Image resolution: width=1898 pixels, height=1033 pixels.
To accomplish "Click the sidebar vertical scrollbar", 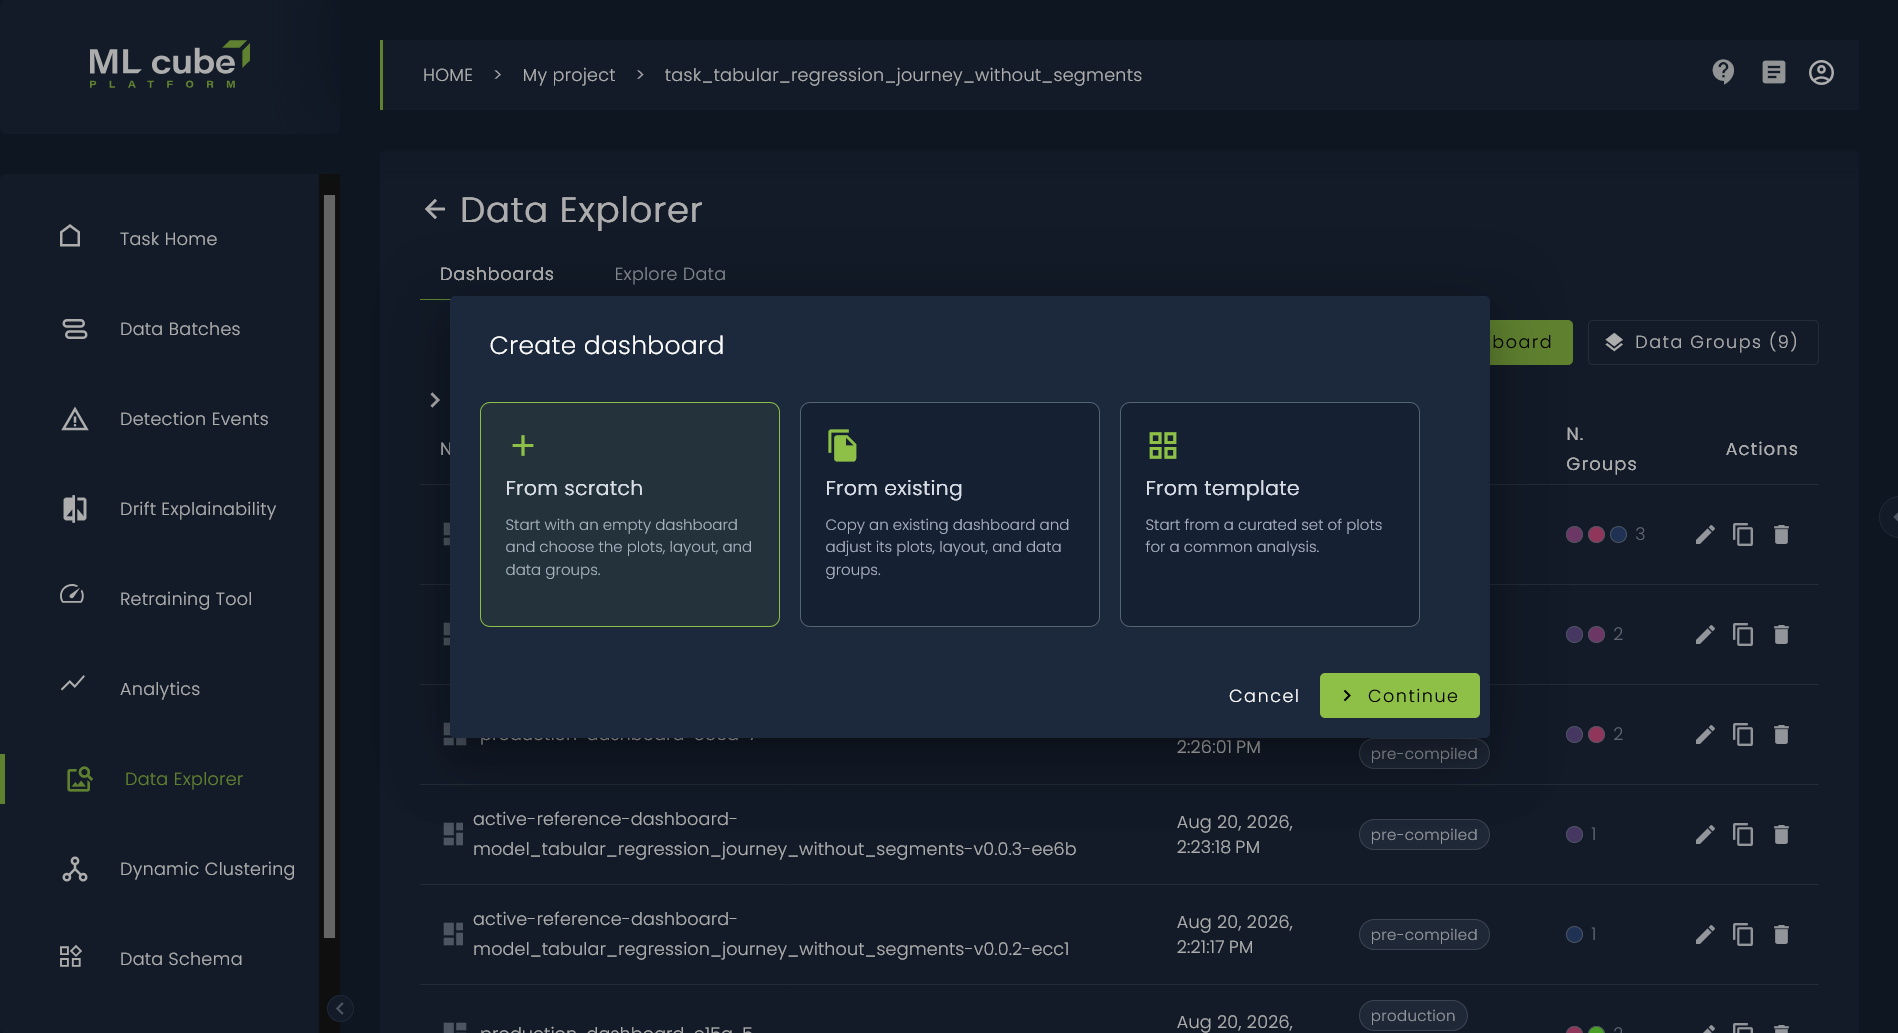I will click(329, 566).
